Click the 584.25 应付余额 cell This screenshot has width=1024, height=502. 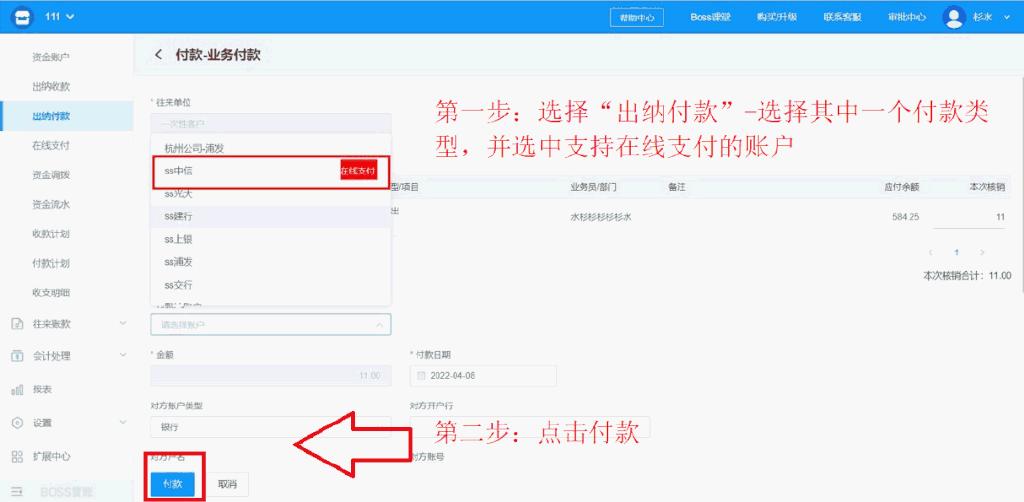(905, 217)
